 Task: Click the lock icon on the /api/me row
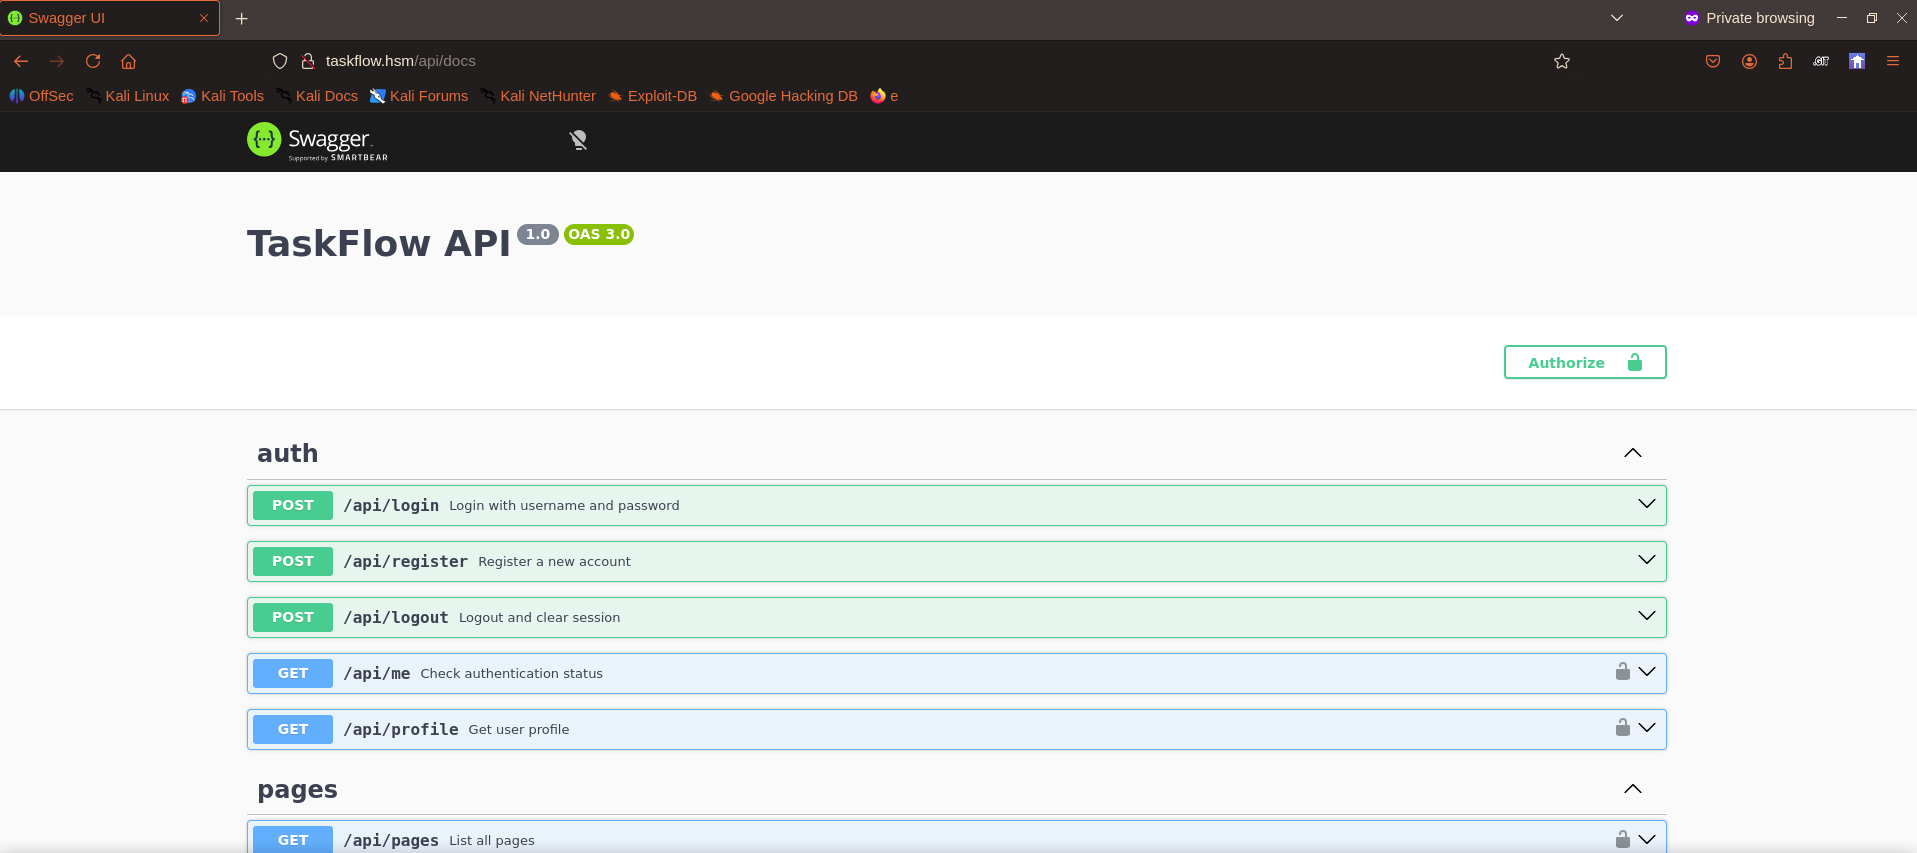(1623, 671)
